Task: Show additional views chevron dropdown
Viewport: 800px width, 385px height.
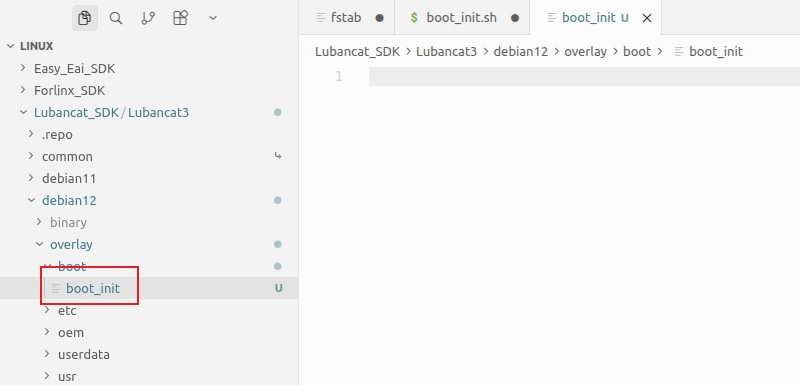Action: click(213, 18)
